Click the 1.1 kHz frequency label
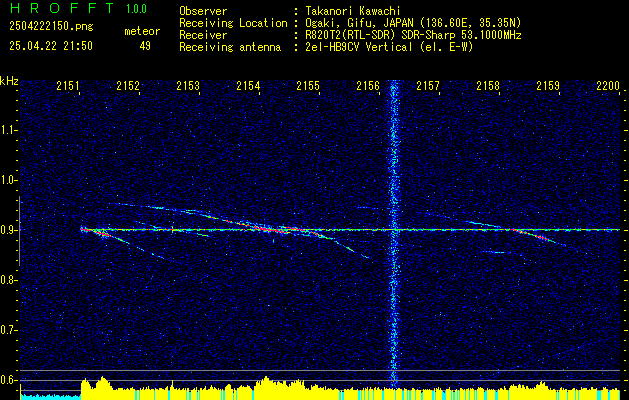The height and width of the screenshot is (400, 629). [x=8, y=130]
